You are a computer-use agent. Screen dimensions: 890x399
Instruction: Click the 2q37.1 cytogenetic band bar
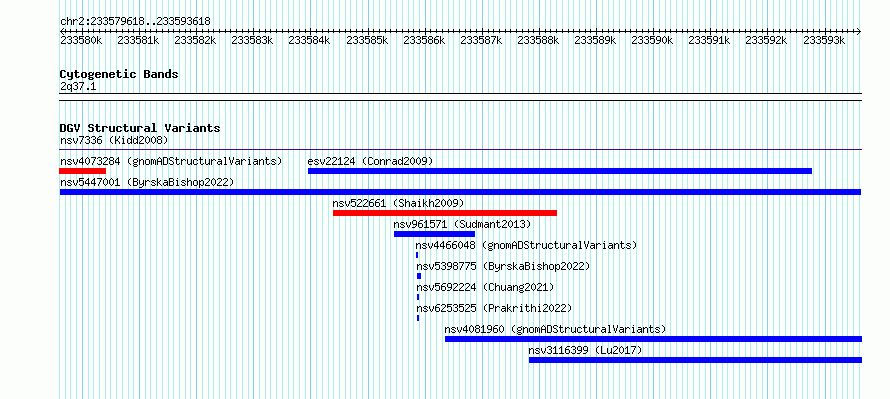click(460, 97)
